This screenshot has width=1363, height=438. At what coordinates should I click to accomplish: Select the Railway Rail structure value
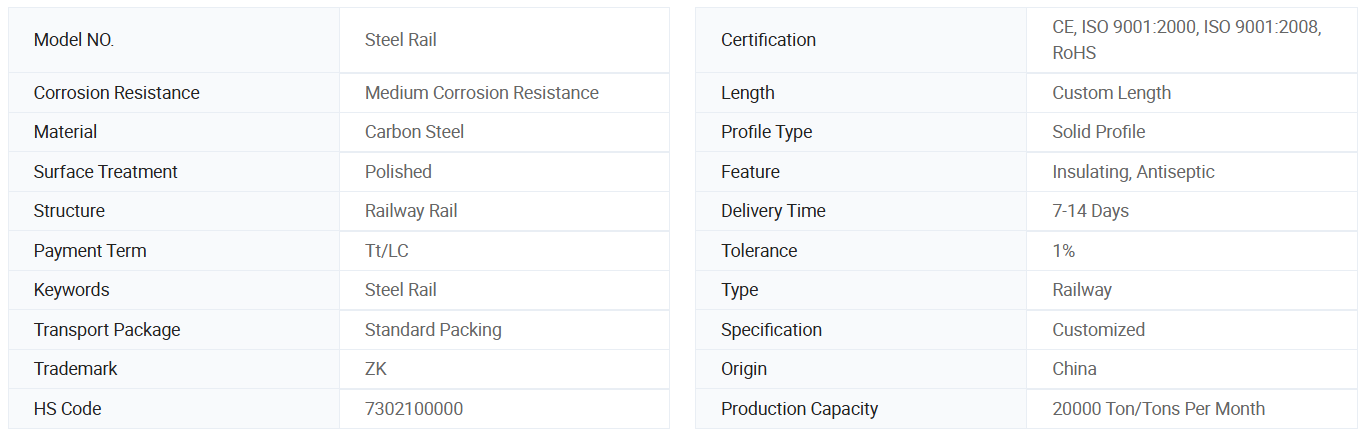tap(411, 211)
